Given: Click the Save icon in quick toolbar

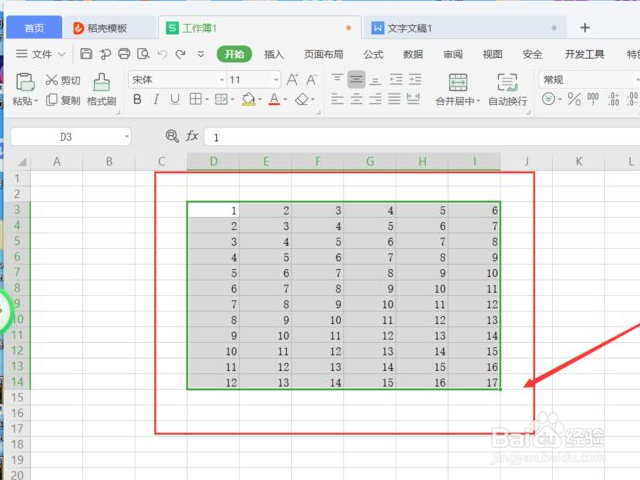Looking at the screenshot, I should pyautogui.click(x=86, y=54).
